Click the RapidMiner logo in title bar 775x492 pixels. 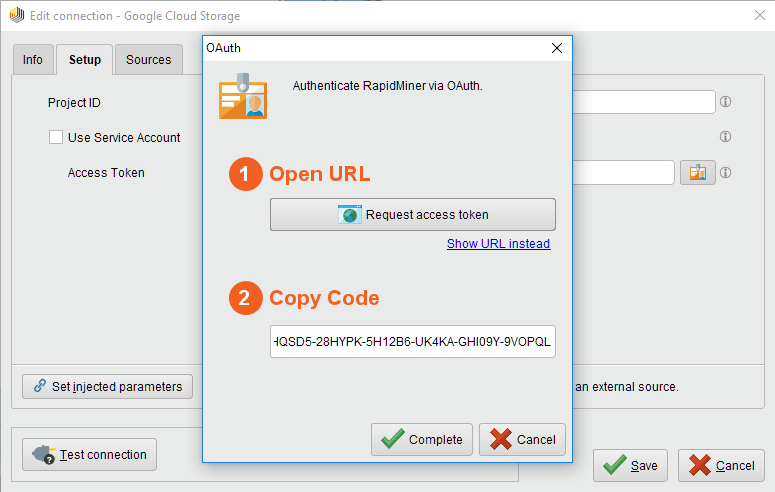click(16, 16)
